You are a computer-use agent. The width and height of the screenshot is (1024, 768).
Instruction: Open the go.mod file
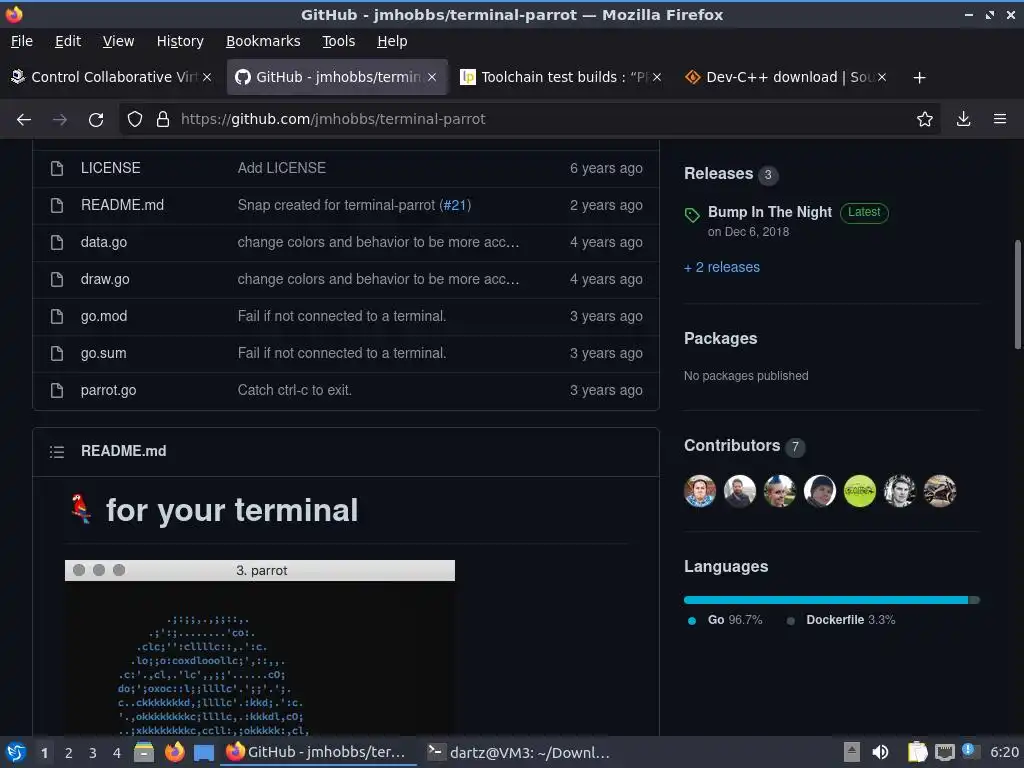pyautogui.click(x=104, y=316)
